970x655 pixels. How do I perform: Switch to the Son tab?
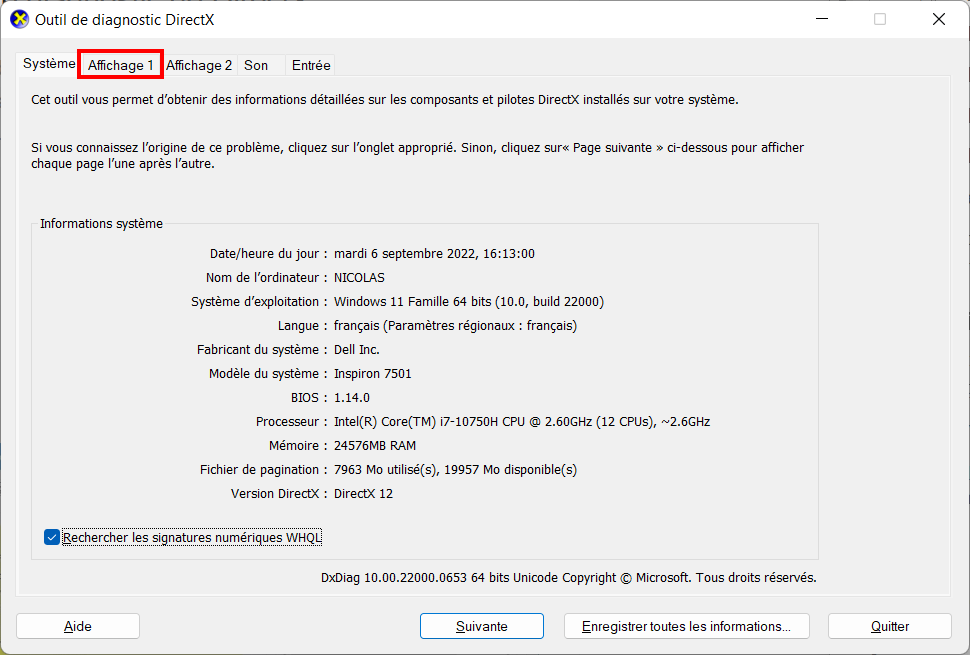click(x=256, y=65)
